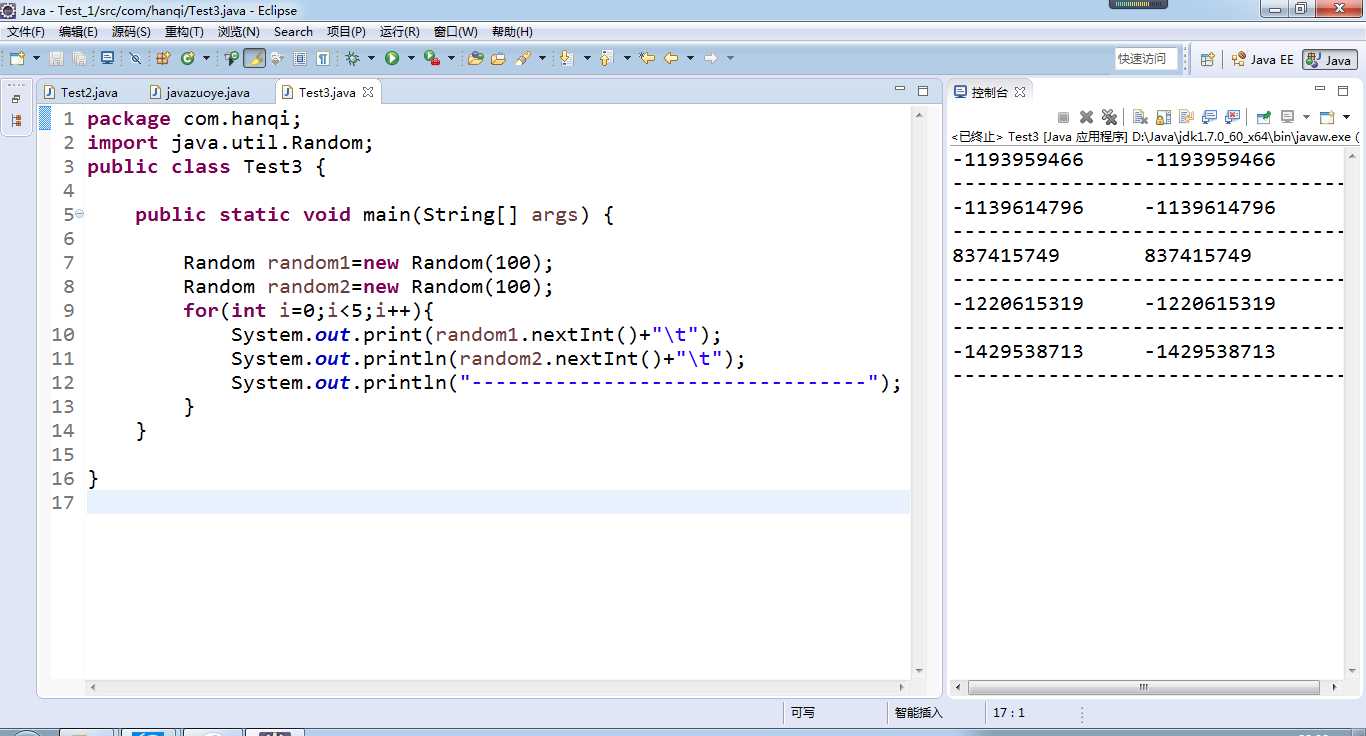Toggle Pin Console

[1263, 117]
